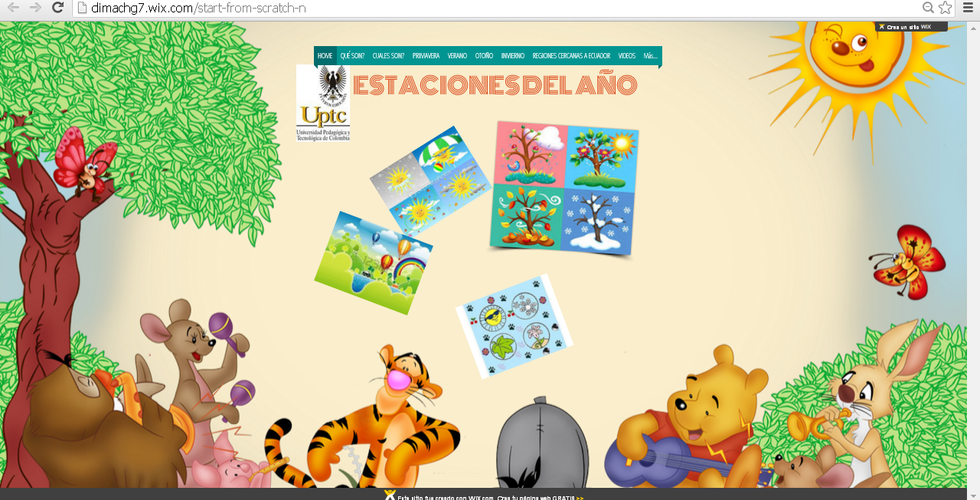Open the VIDEOS page
The height and width of the screenshot is (500, 980).
tap(627, 56)
